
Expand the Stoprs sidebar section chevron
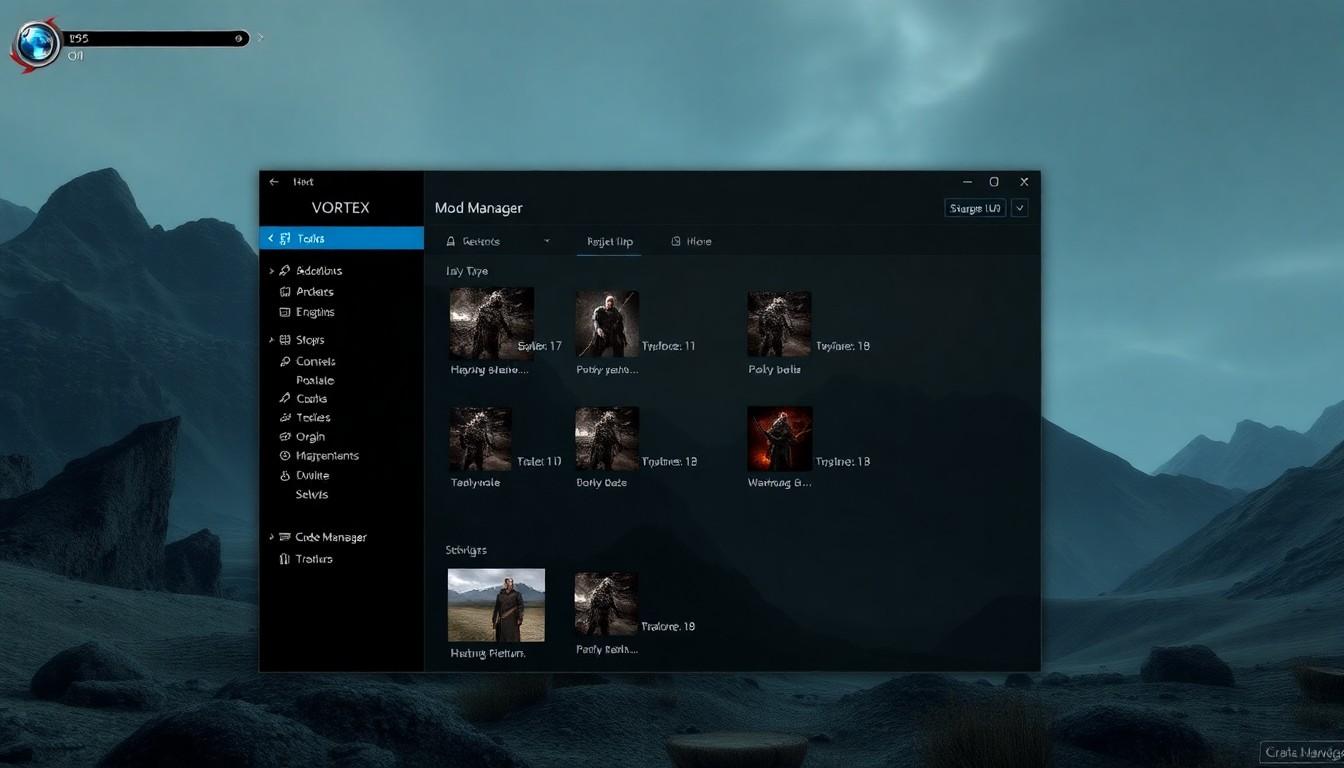(271, 340)
